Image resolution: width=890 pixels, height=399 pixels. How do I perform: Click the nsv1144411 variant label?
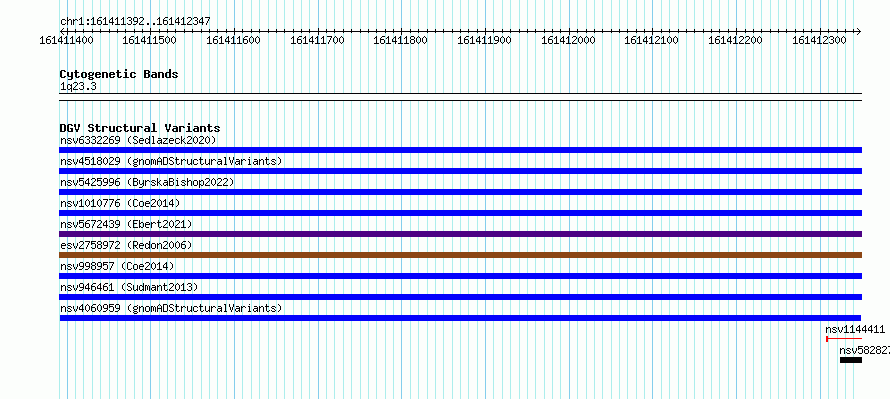tap(855, 329)
